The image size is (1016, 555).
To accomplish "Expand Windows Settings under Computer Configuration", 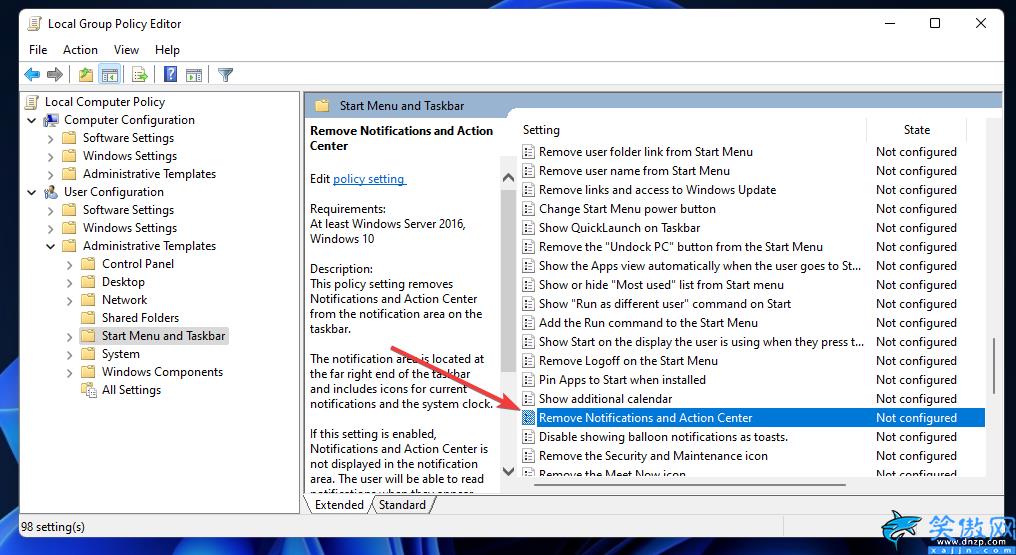I will (x=51, y=156).
